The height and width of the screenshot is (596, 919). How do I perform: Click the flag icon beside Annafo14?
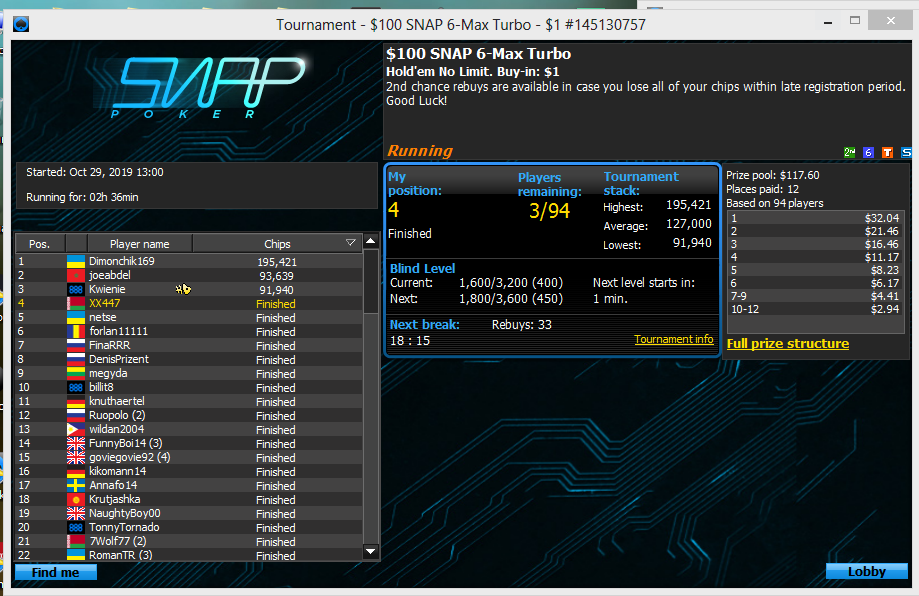click(x=76, y=485)
